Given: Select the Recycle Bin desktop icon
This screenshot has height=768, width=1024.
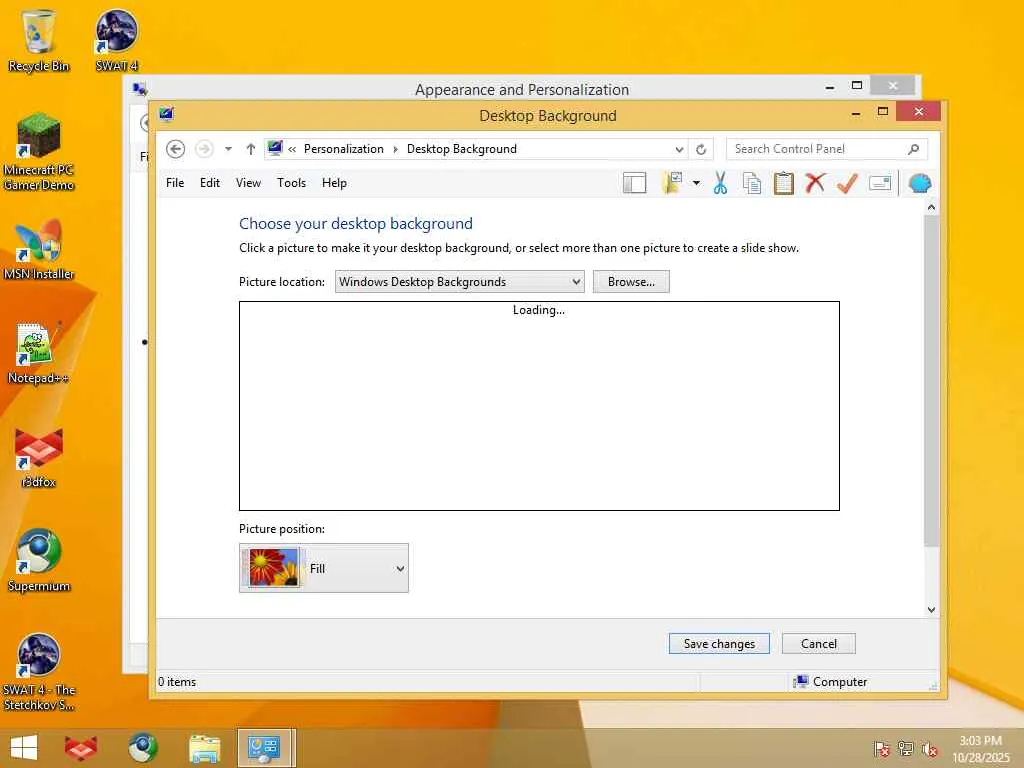Looking at the screenshot, I should pyautogui.click(x=39, y=40).
